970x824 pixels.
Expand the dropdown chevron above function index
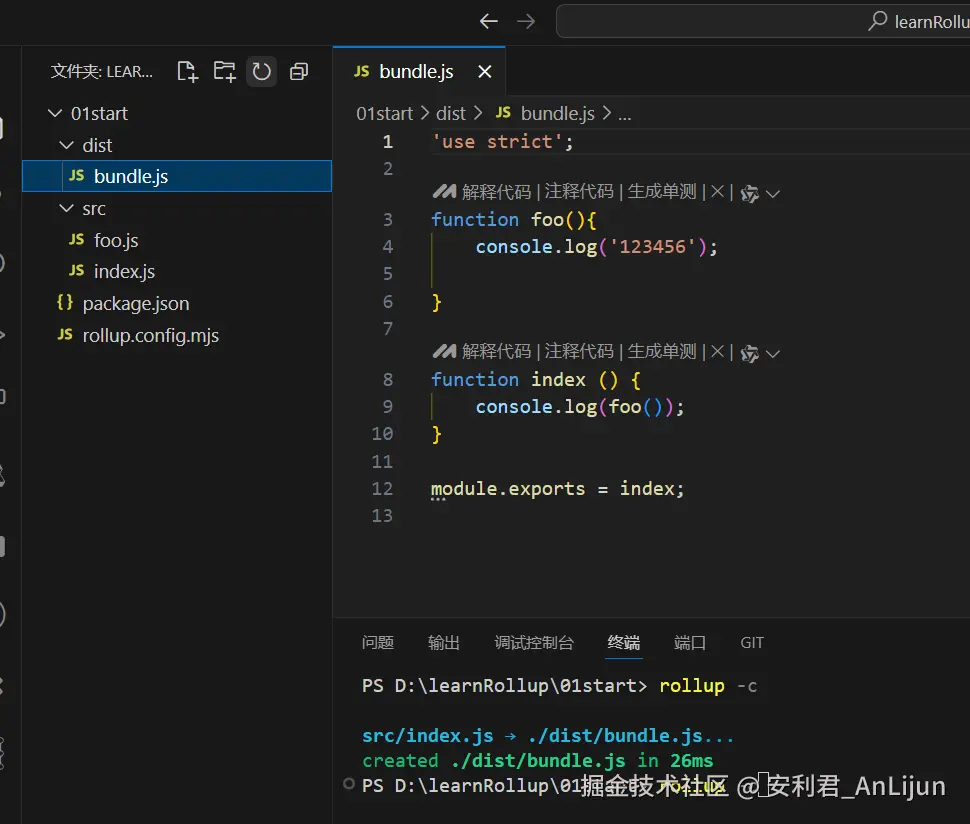pyautogui.click(x=773, y=353)
